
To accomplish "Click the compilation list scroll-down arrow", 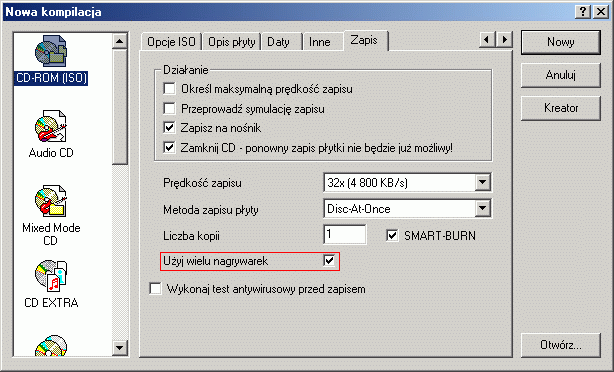I will [119, 347].
